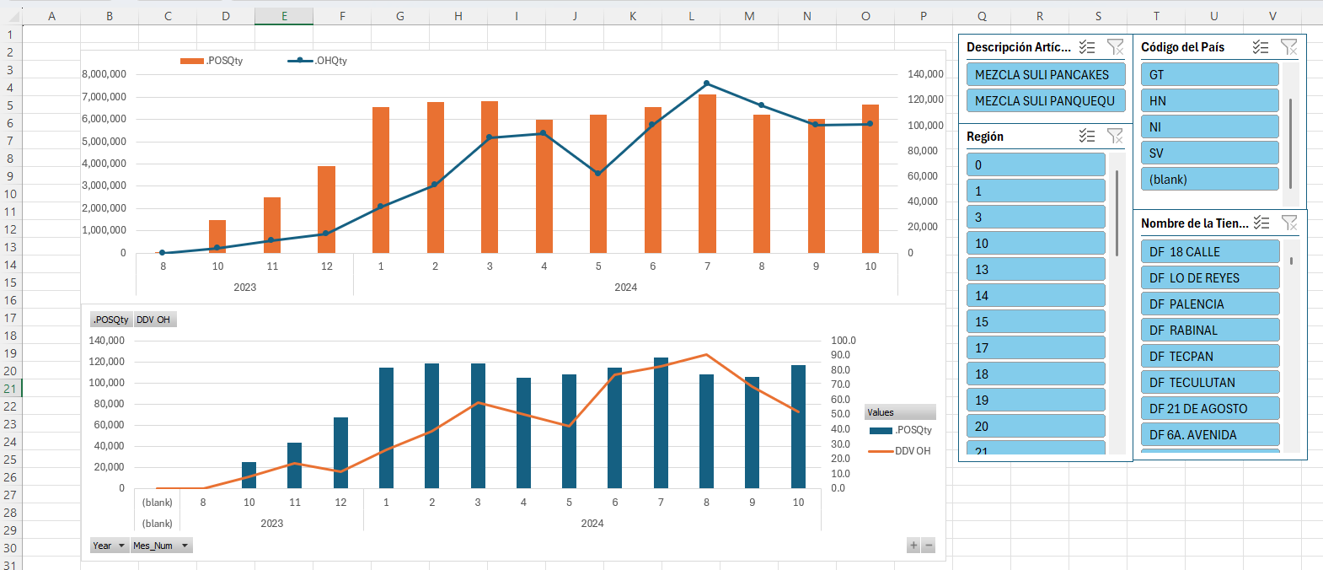Open the Mes_Num field dropdown
The height and width of the screenshot is (570, 1323).
162,546
